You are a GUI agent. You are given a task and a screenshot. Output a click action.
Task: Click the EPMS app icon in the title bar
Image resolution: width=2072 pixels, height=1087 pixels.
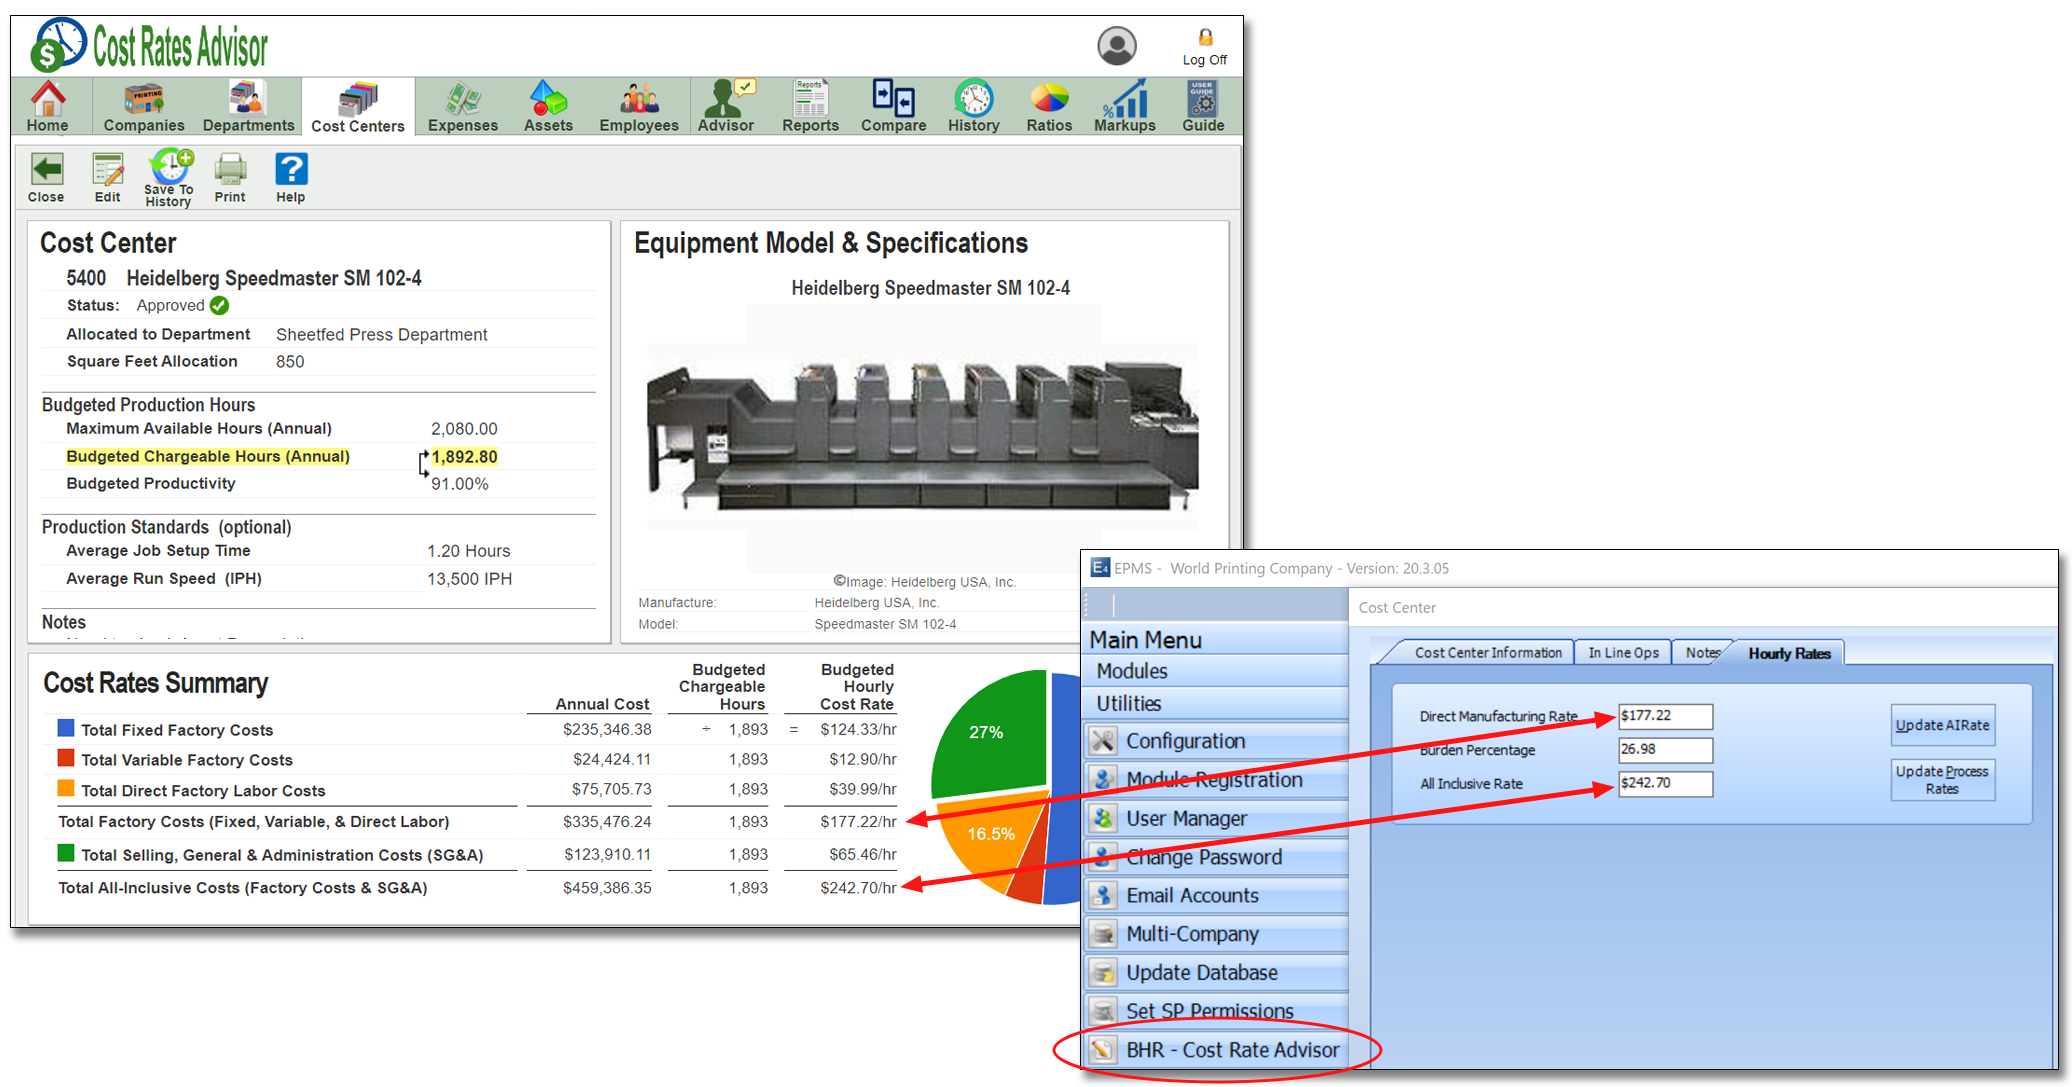click(x=1100, y=568)
